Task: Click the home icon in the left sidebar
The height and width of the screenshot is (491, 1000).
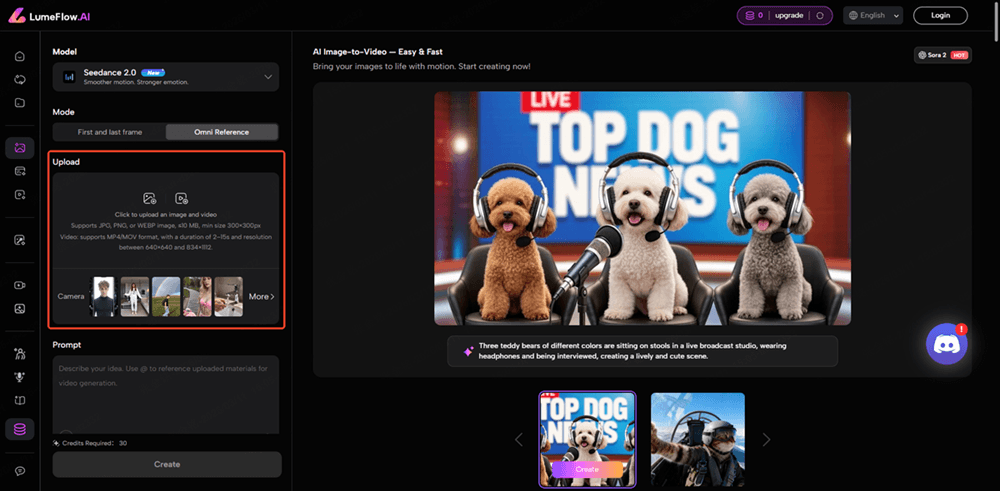Action: (x=20, y=56)
